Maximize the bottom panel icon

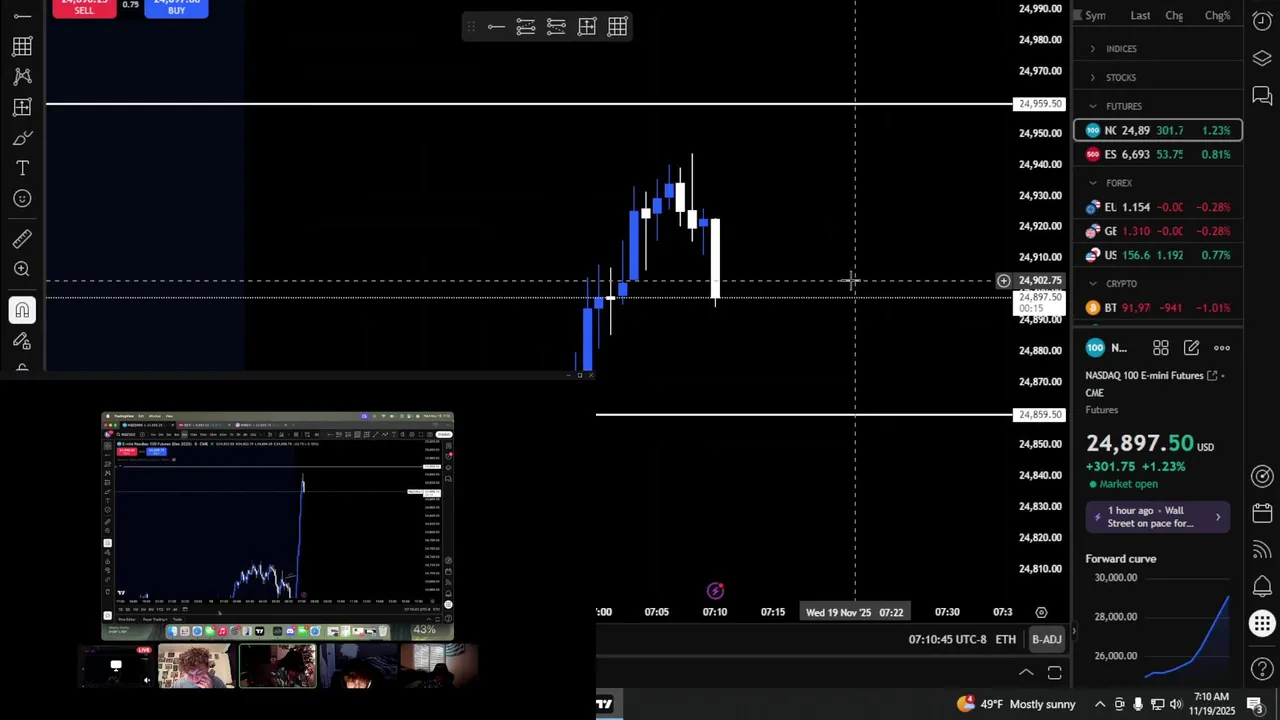click(x=1054, y=672)
